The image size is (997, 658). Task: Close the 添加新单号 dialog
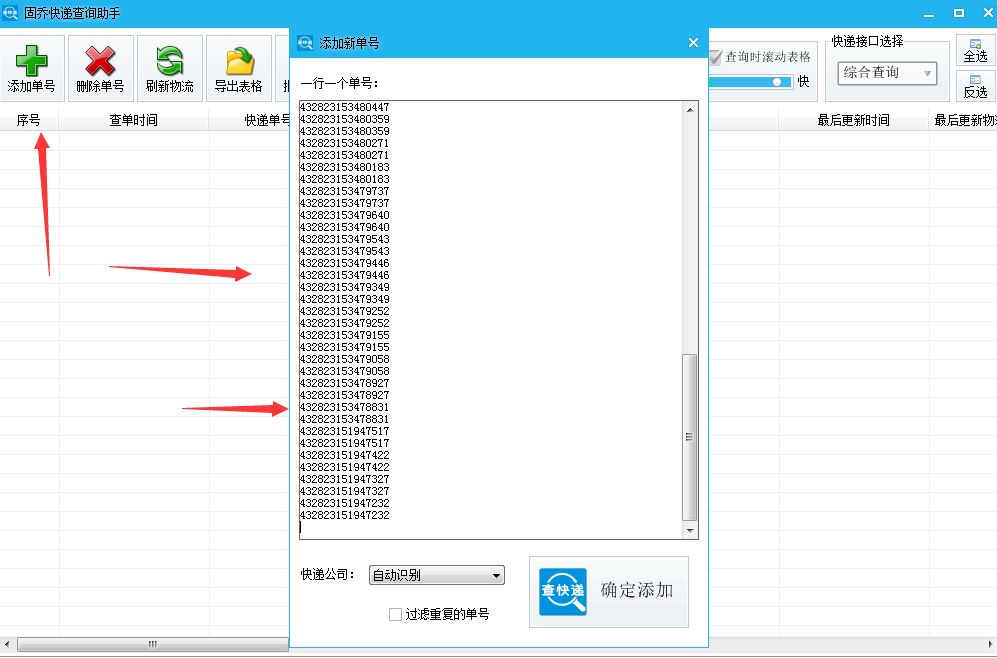(x=693, y=42)
